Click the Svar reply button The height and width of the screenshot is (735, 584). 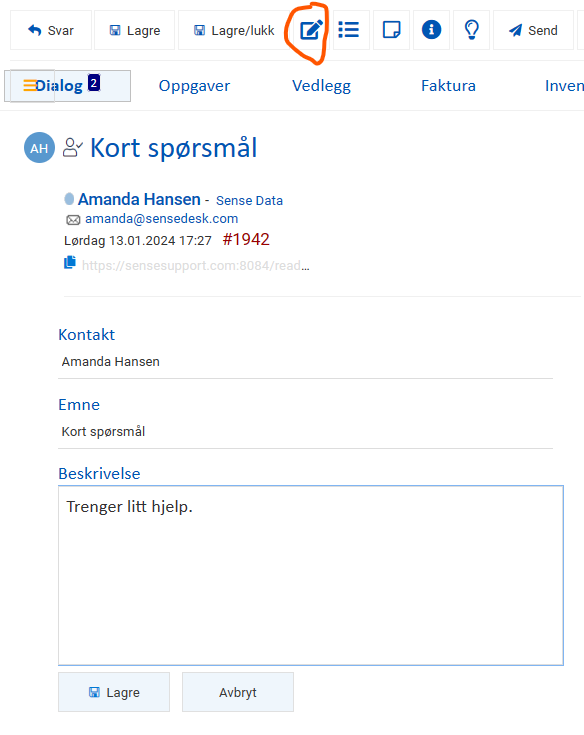click(x=51, y=30)
